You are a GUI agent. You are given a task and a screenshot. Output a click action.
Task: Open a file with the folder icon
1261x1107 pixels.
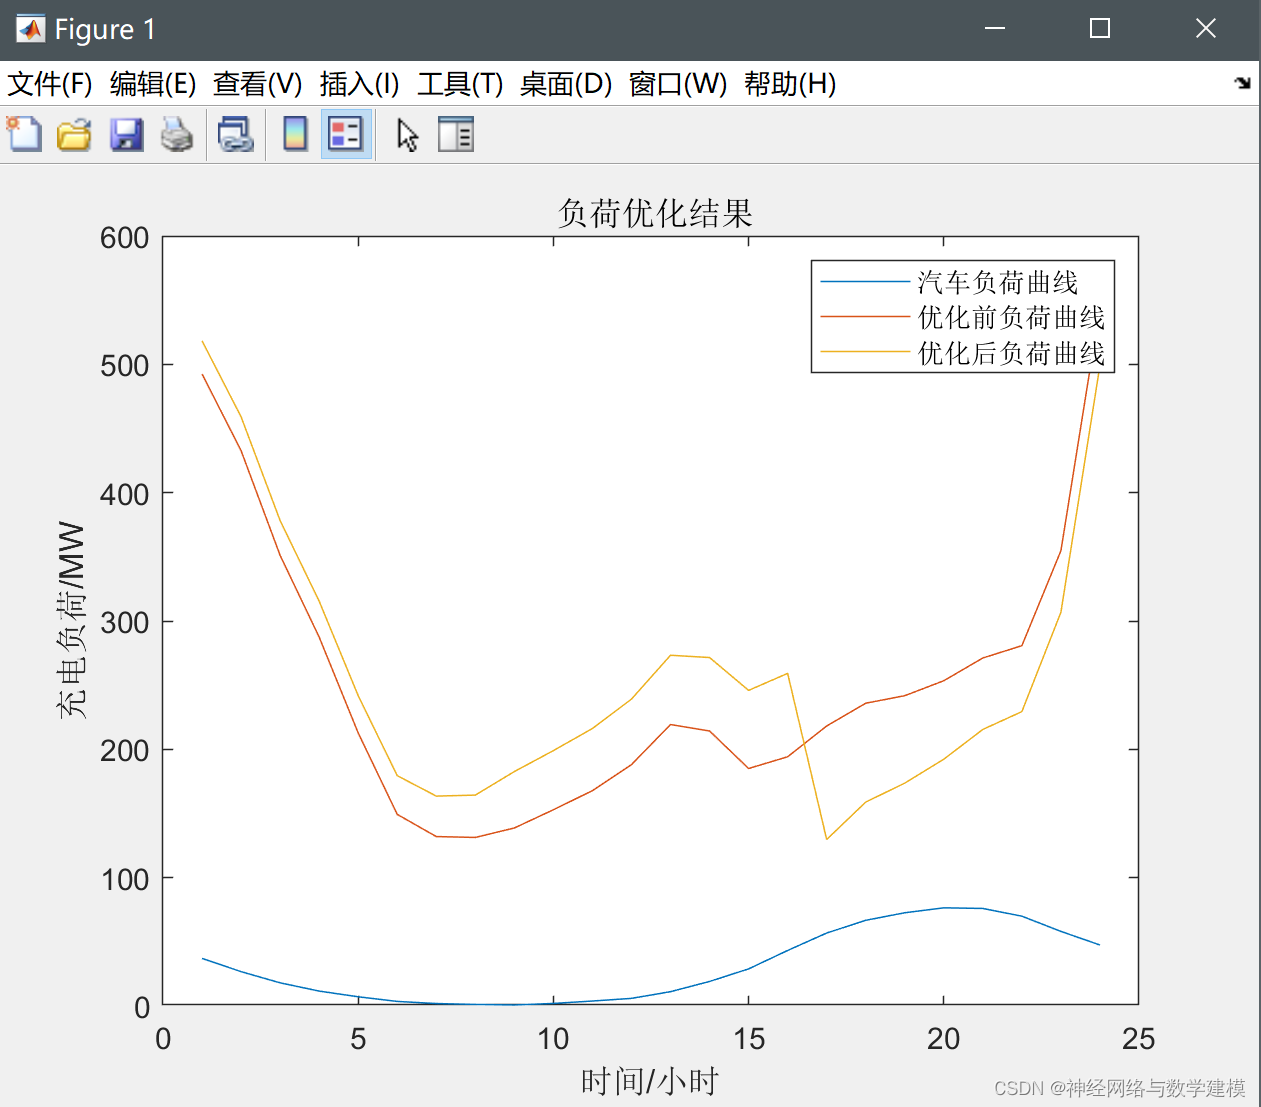(x=74, y=134)
